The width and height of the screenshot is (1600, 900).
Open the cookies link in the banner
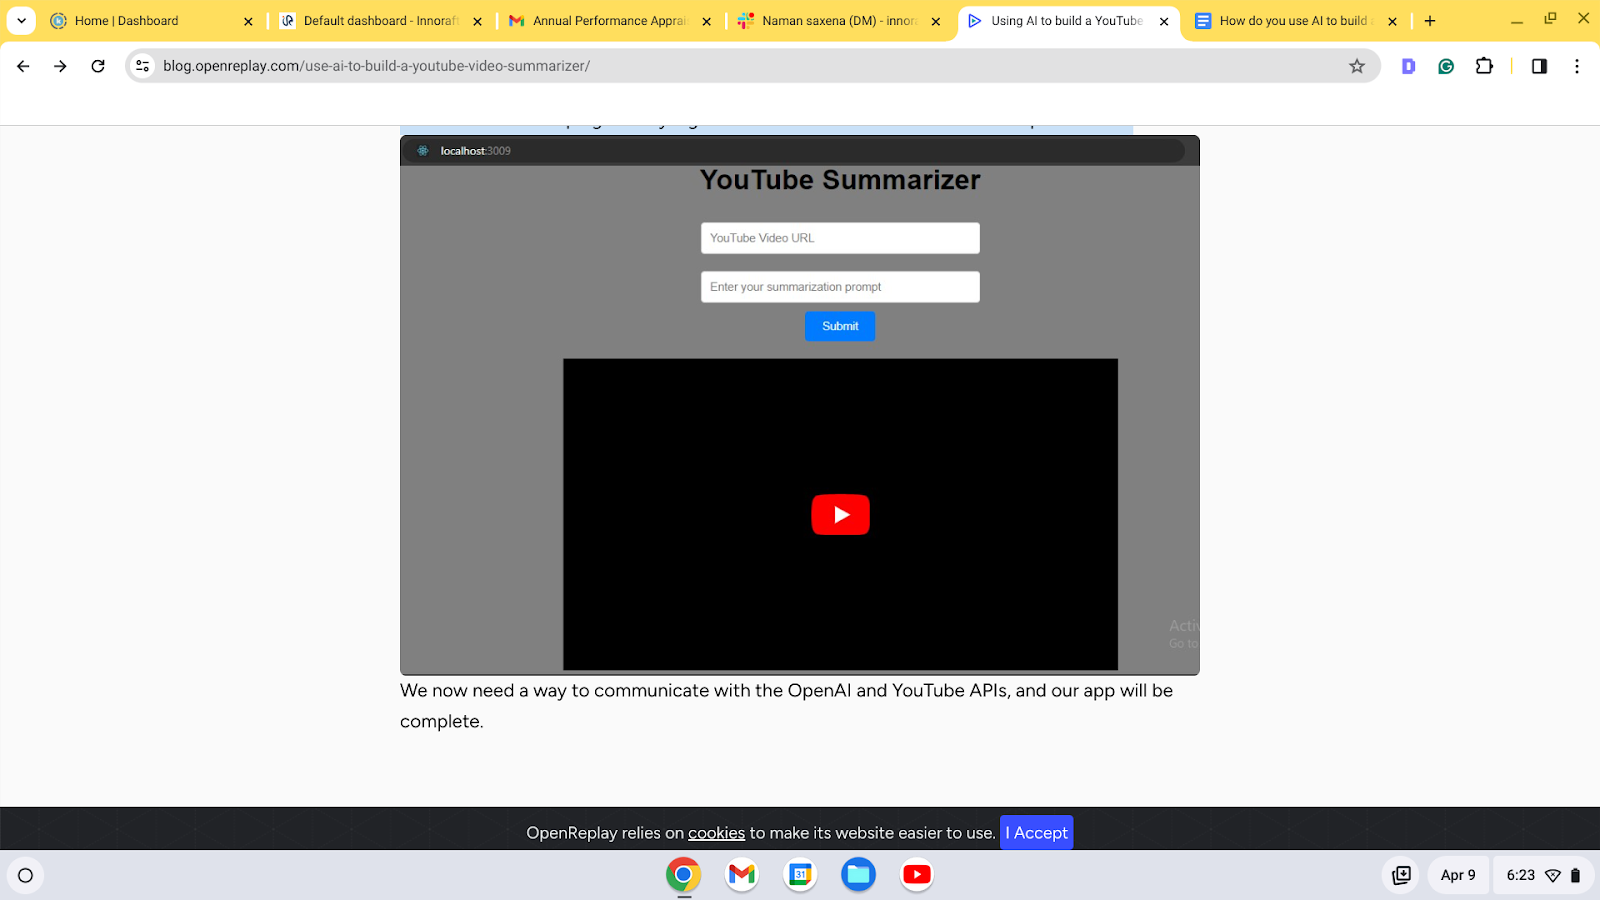click(716, 833)
